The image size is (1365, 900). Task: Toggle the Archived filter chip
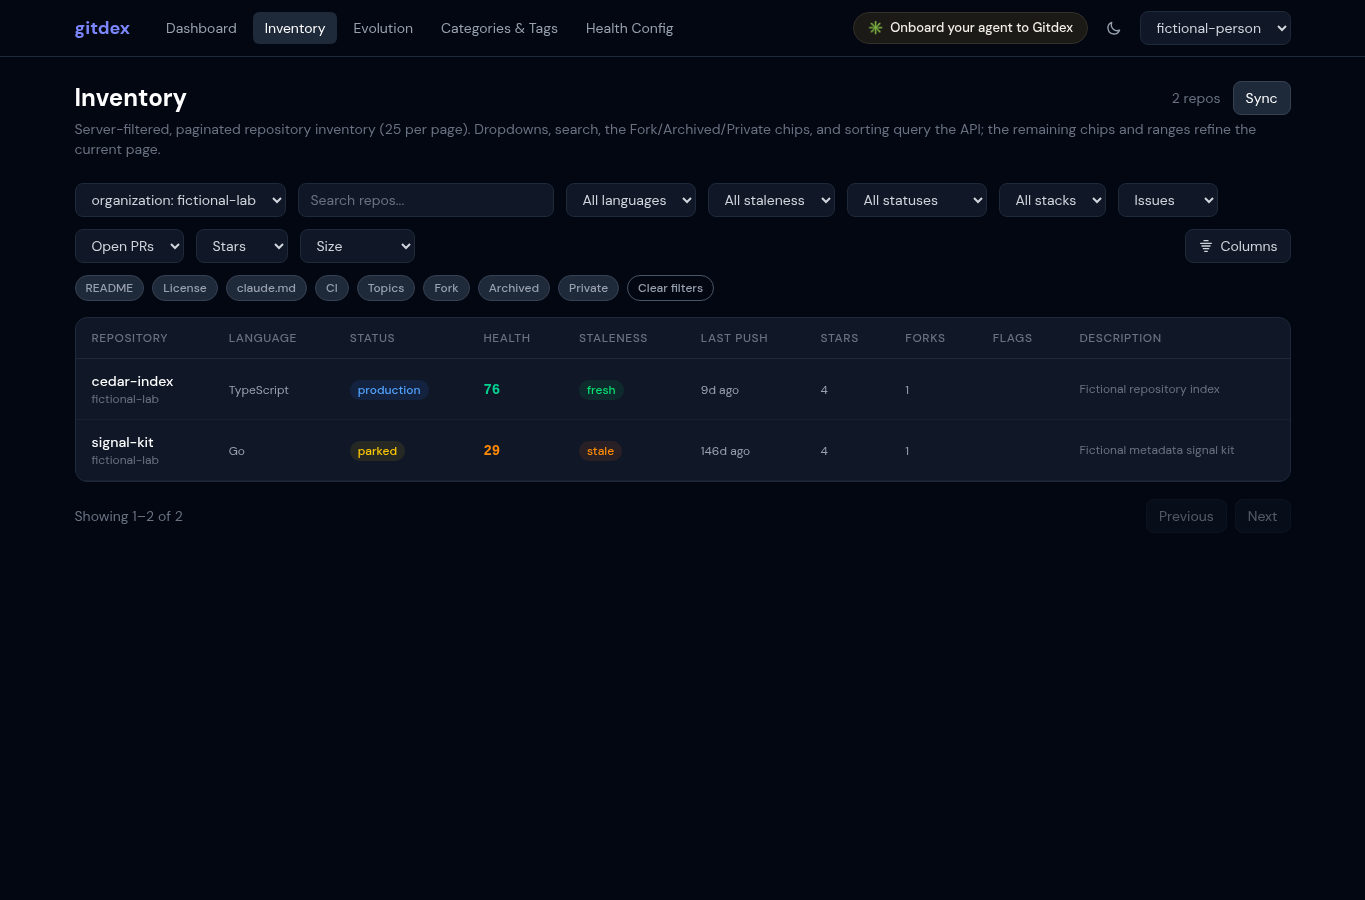tap(514, 288)
